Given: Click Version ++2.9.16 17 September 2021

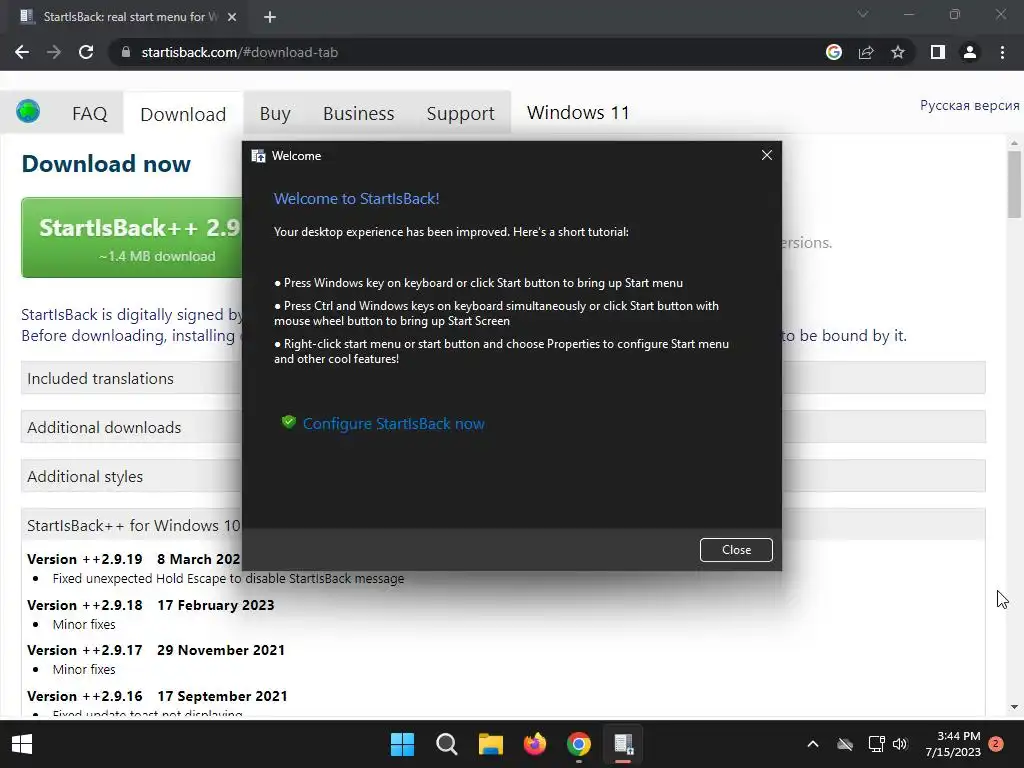Looking at the screenshot, I should (157, 696).
